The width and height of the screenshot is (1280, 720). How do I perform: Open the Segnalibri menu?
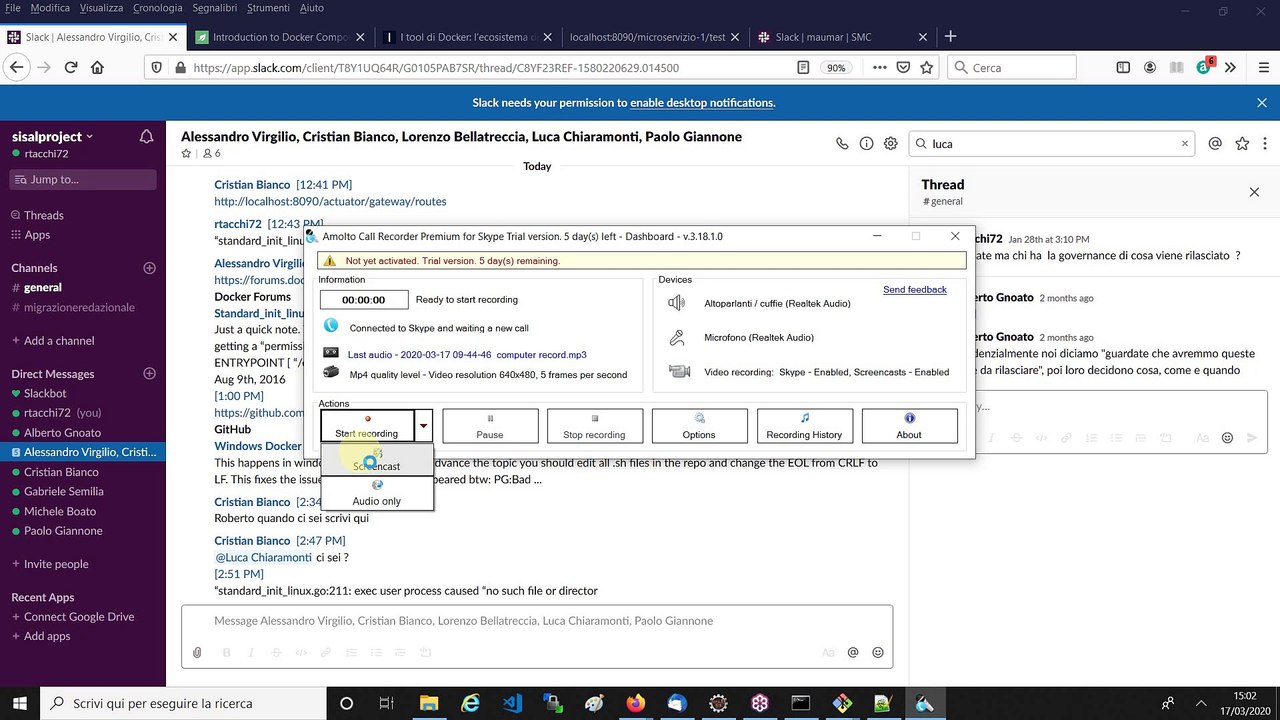point(214,8)
